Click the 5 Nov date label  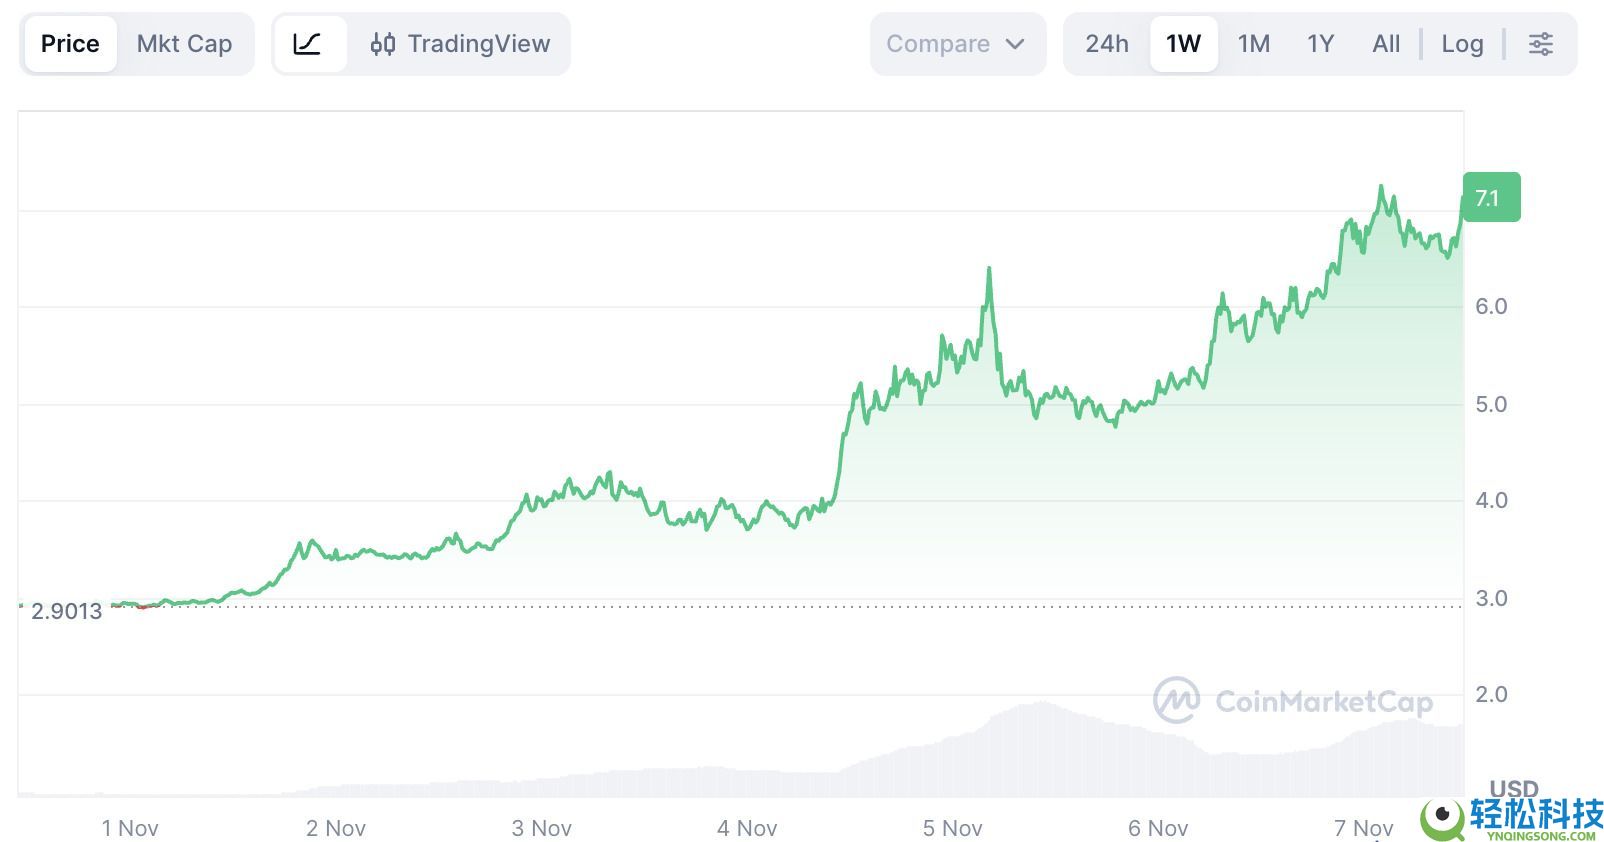pos(952,828)
